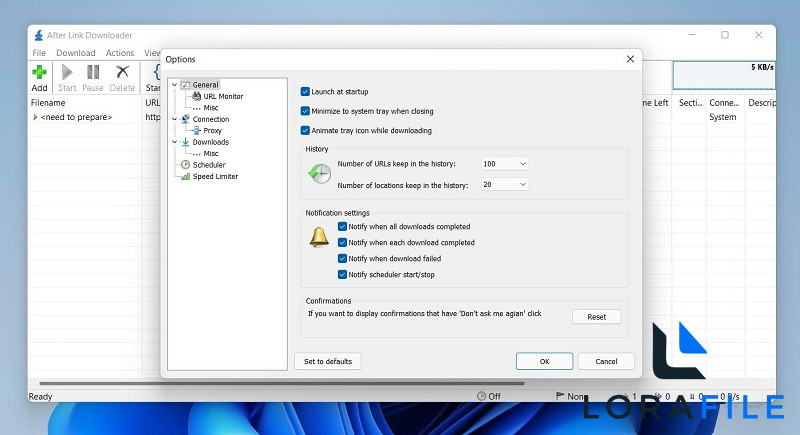
Task: Open the Download menu
Action: [x=76, y=53]
